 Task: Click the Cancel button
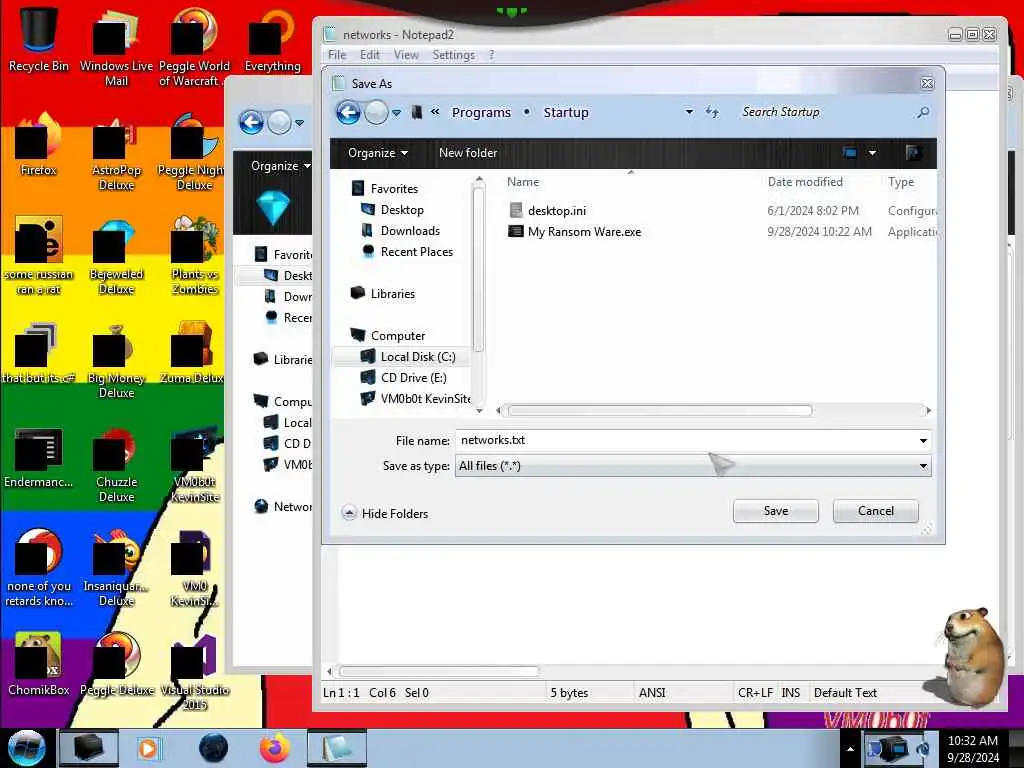(876, 511)
